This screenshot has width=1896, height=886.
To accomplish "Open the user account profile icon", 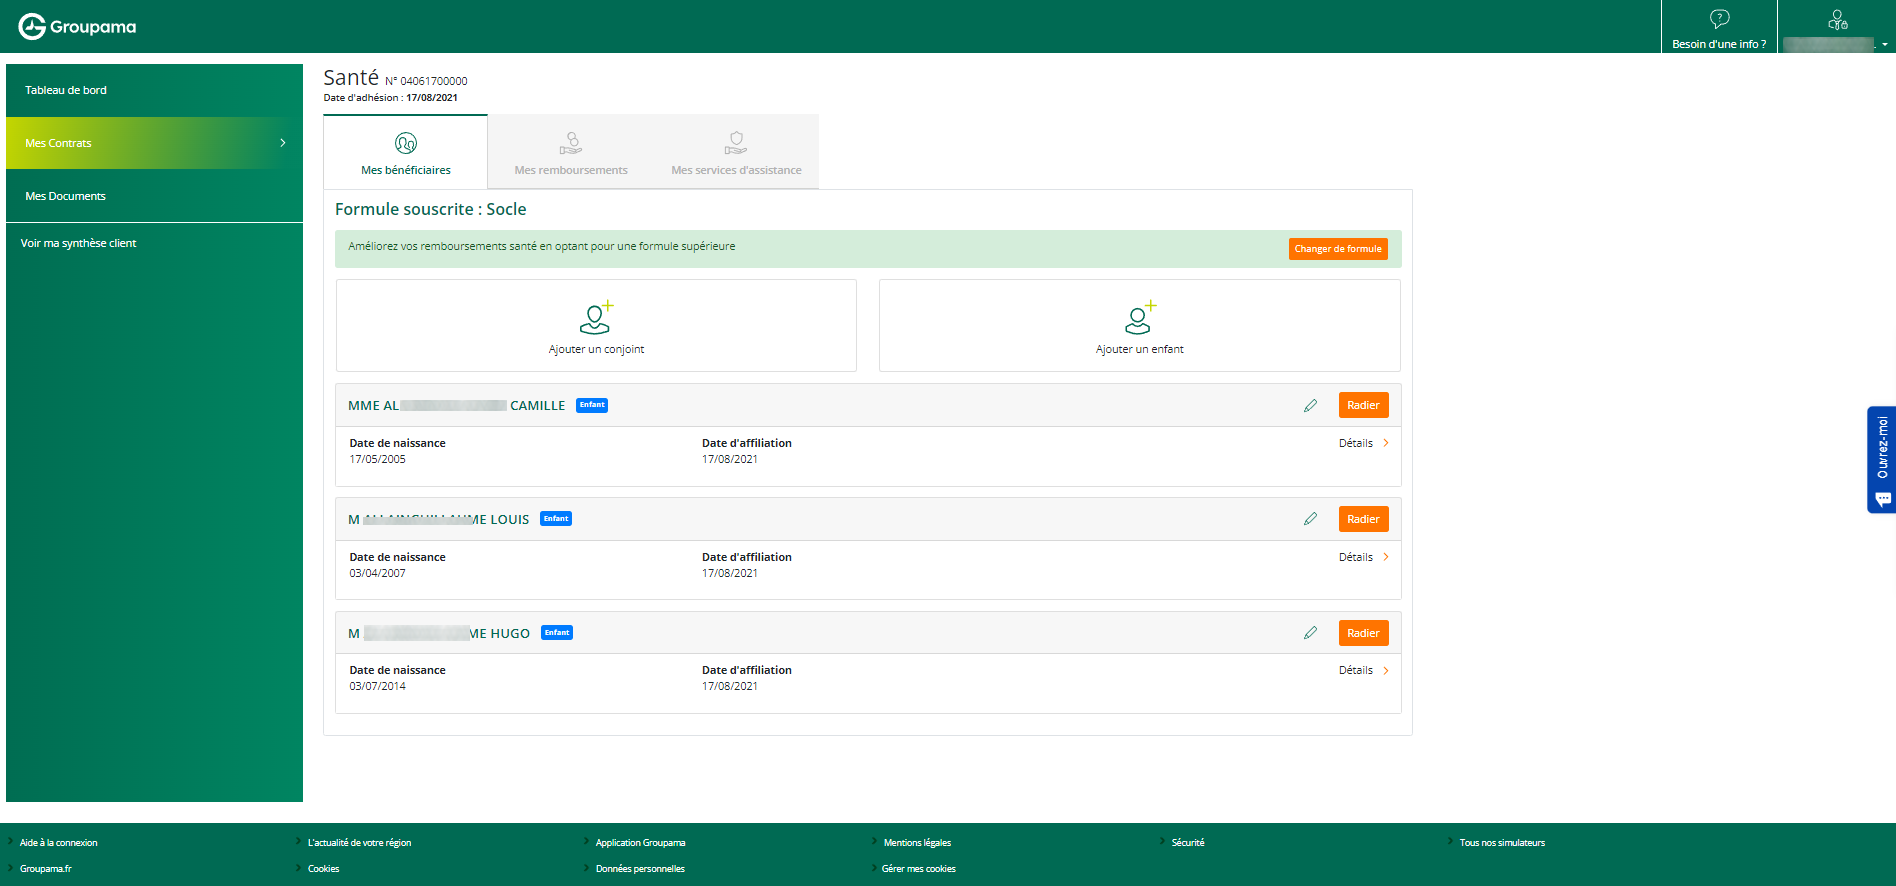I will [1837, 19].
